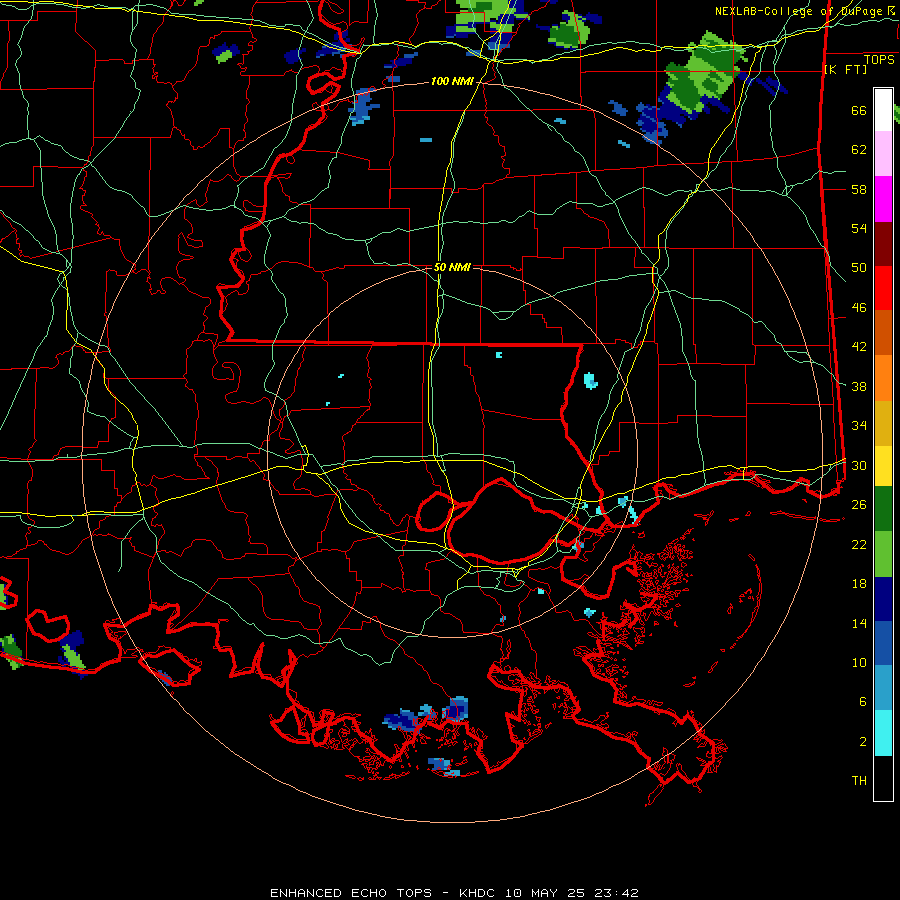Click the "23:42" timestamp in caption
Screen dimensions: 900x900
click(x=615, y=893)
